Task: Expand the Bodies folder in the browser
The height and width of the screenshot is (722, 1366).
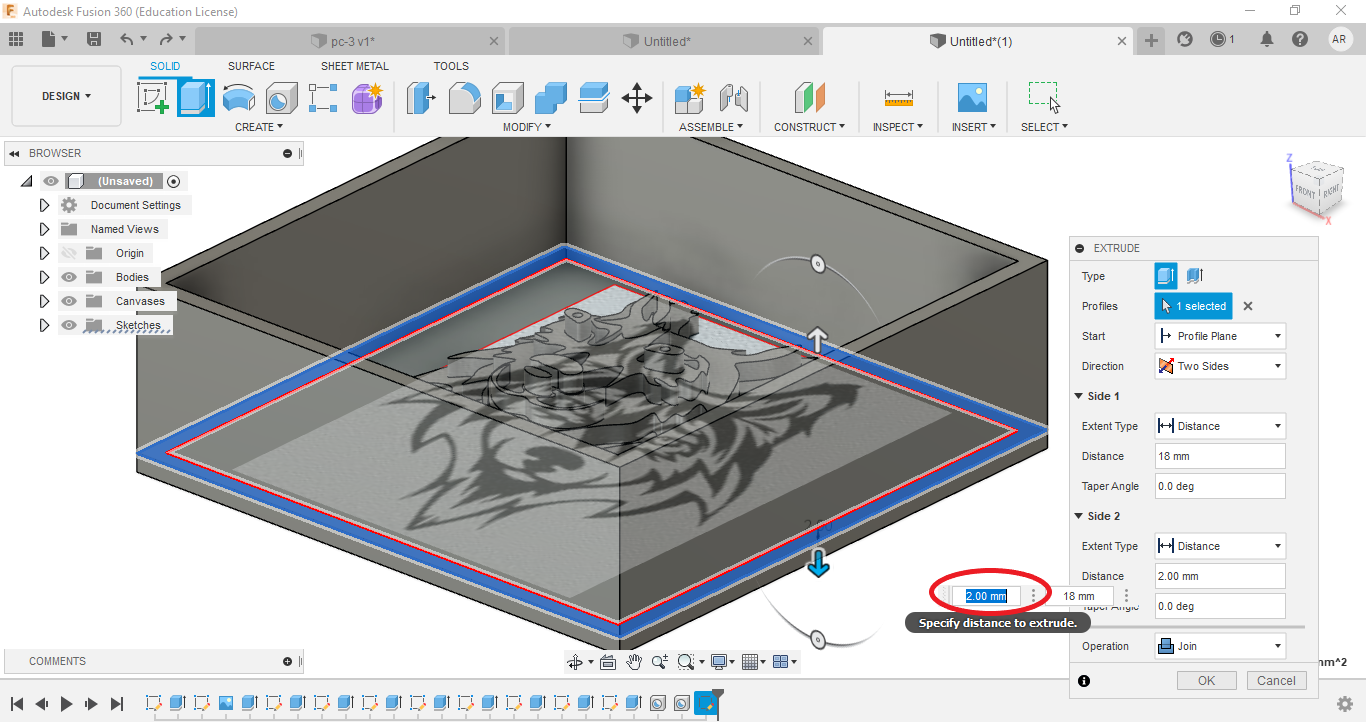Action: coord(44,277)
